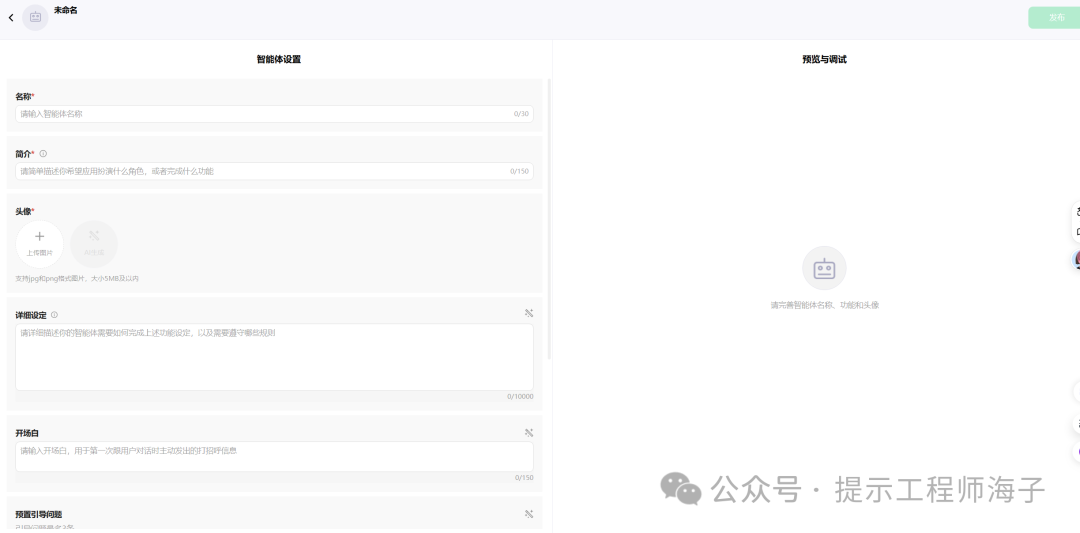
Task: Click the 0/10000 character counter
Action: click(520, 397)
